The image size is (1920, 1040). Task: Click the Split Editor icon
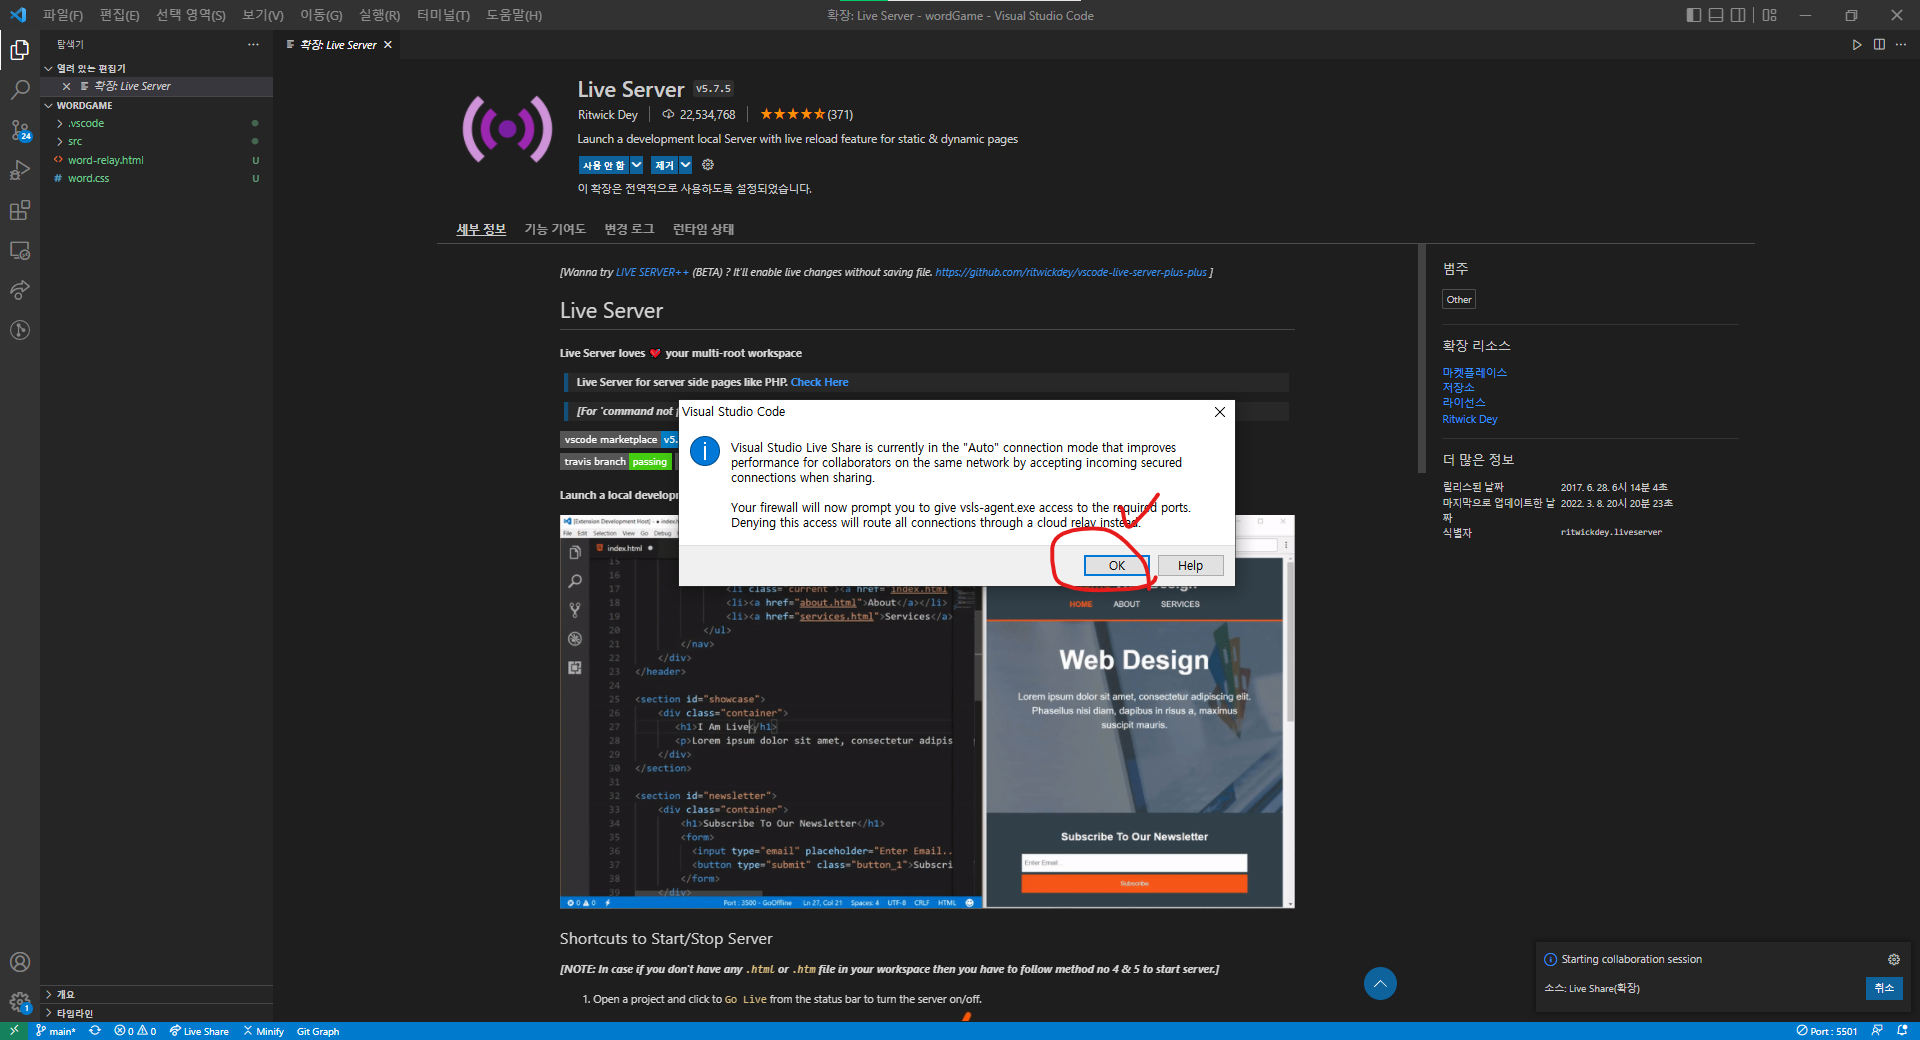pyautogui.click(x=1879, y=44)
